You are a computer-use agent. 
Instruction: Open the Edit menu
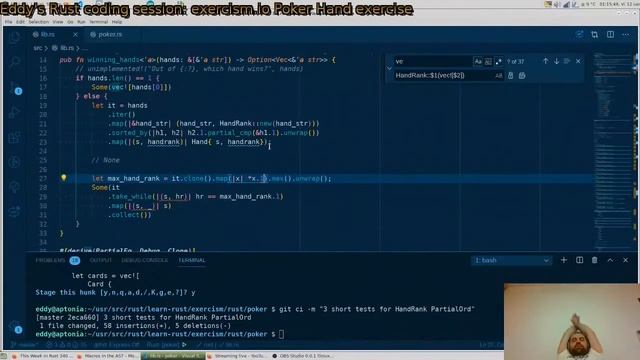(x=20, y=22)
